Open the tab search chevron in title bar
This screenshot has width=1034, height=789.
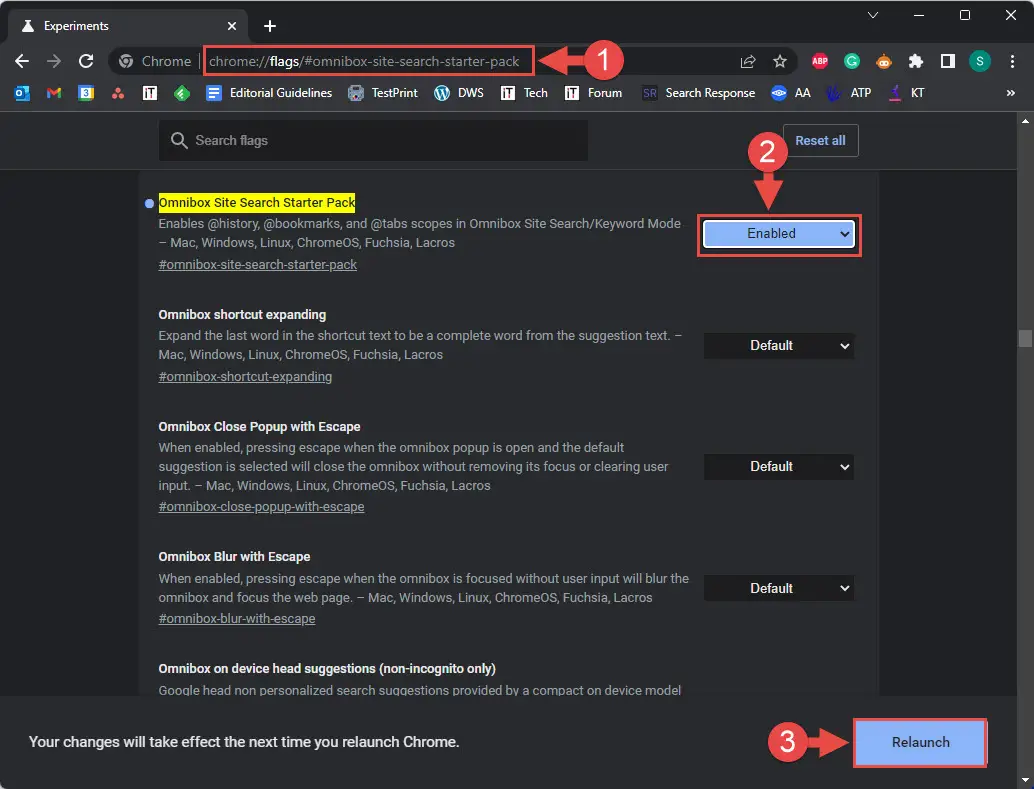[x=872, y=15]
